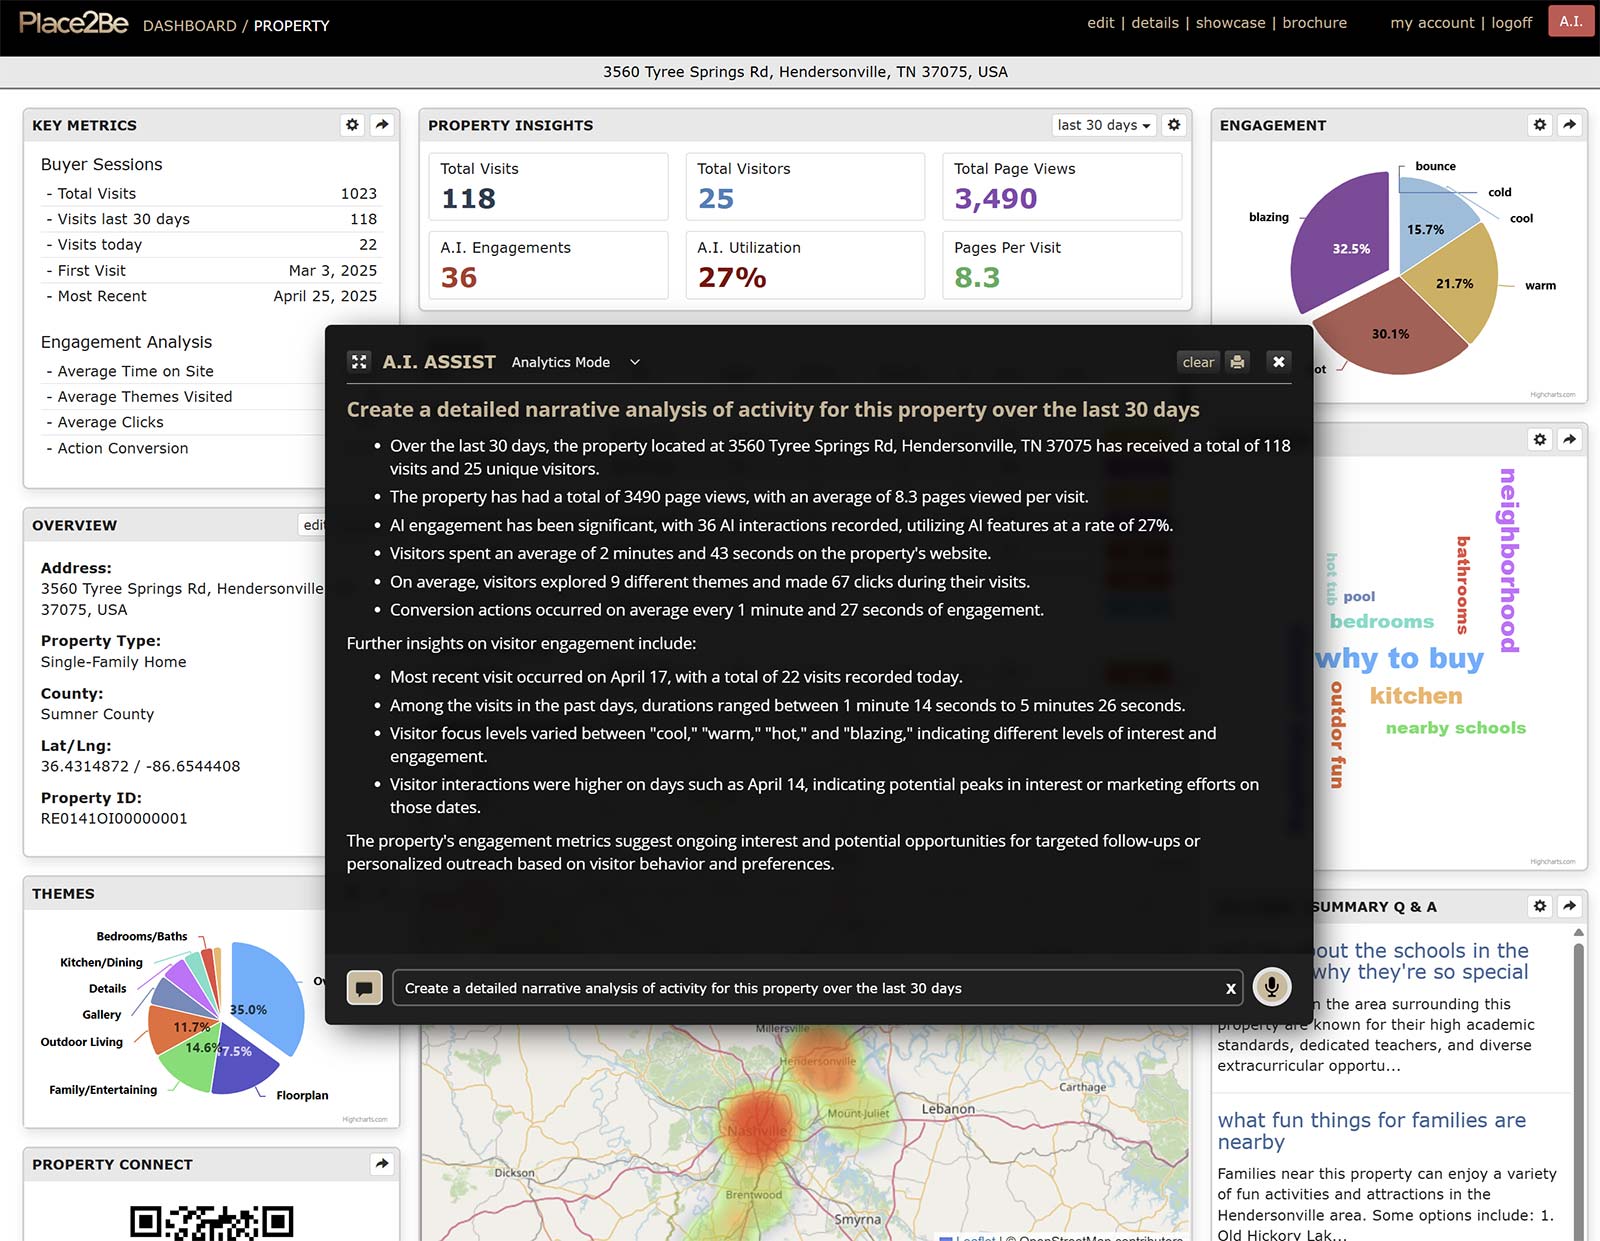Screen dimensions: 1600x1241
Task: Click the chat bubble icon in A.I. Assist
Action: 364,988
